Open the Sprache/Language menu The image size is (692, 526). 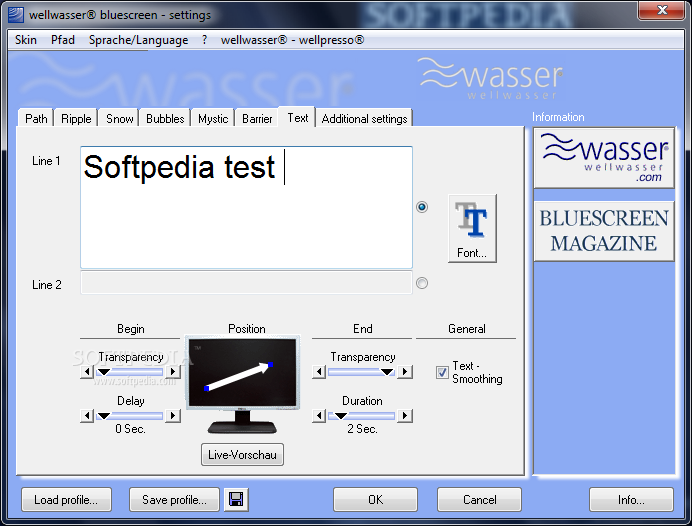(138, 40)
